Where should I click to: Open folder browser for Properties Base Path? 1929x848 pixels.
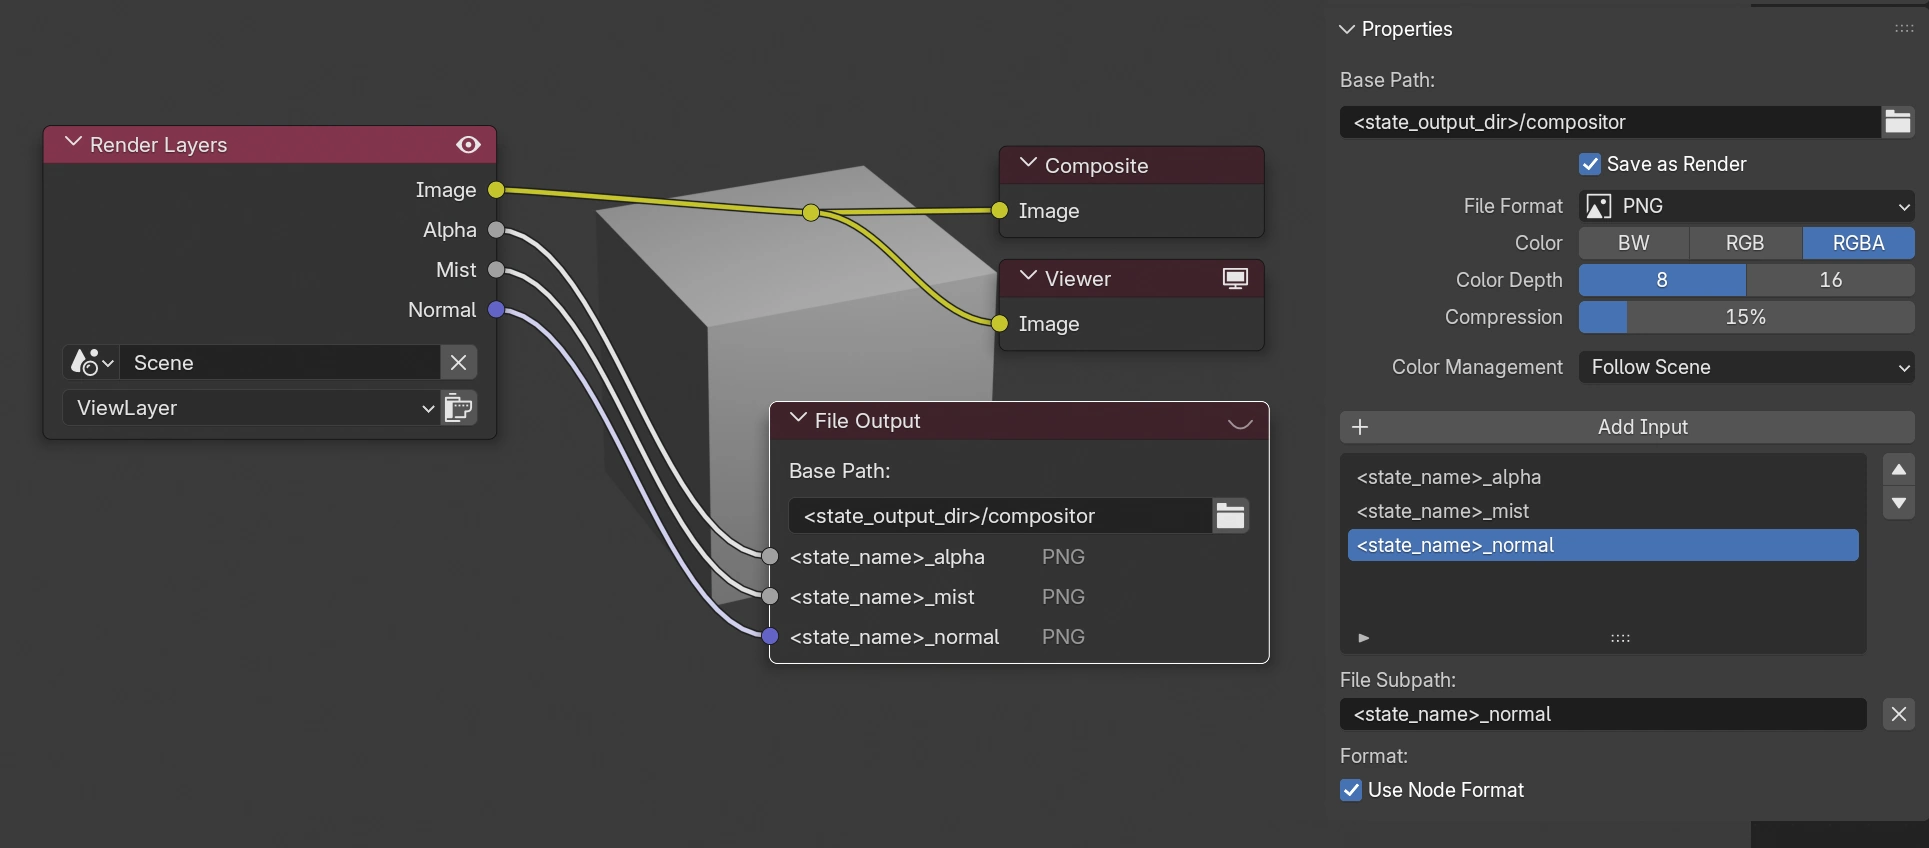pyautogui.click(x=1897, y=122)
